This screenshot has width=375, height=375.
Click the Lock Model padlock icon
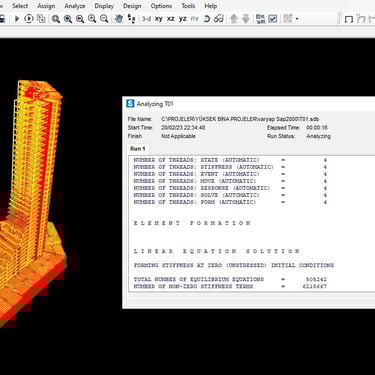point(2,19)
